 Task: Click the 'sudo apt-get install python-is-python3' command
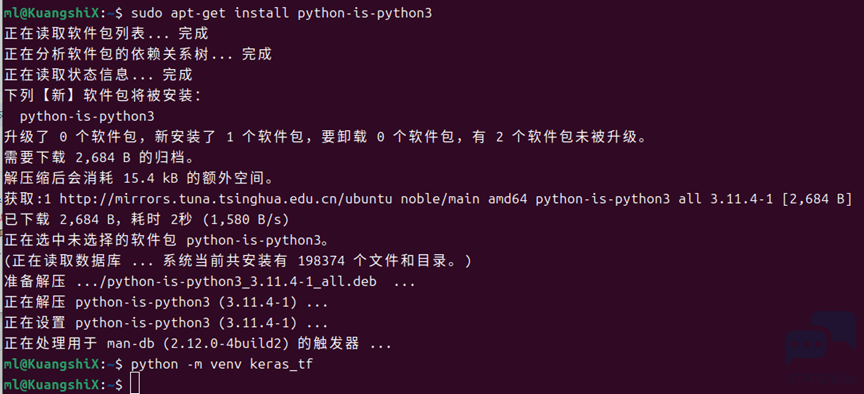click(x=281, y=14)
